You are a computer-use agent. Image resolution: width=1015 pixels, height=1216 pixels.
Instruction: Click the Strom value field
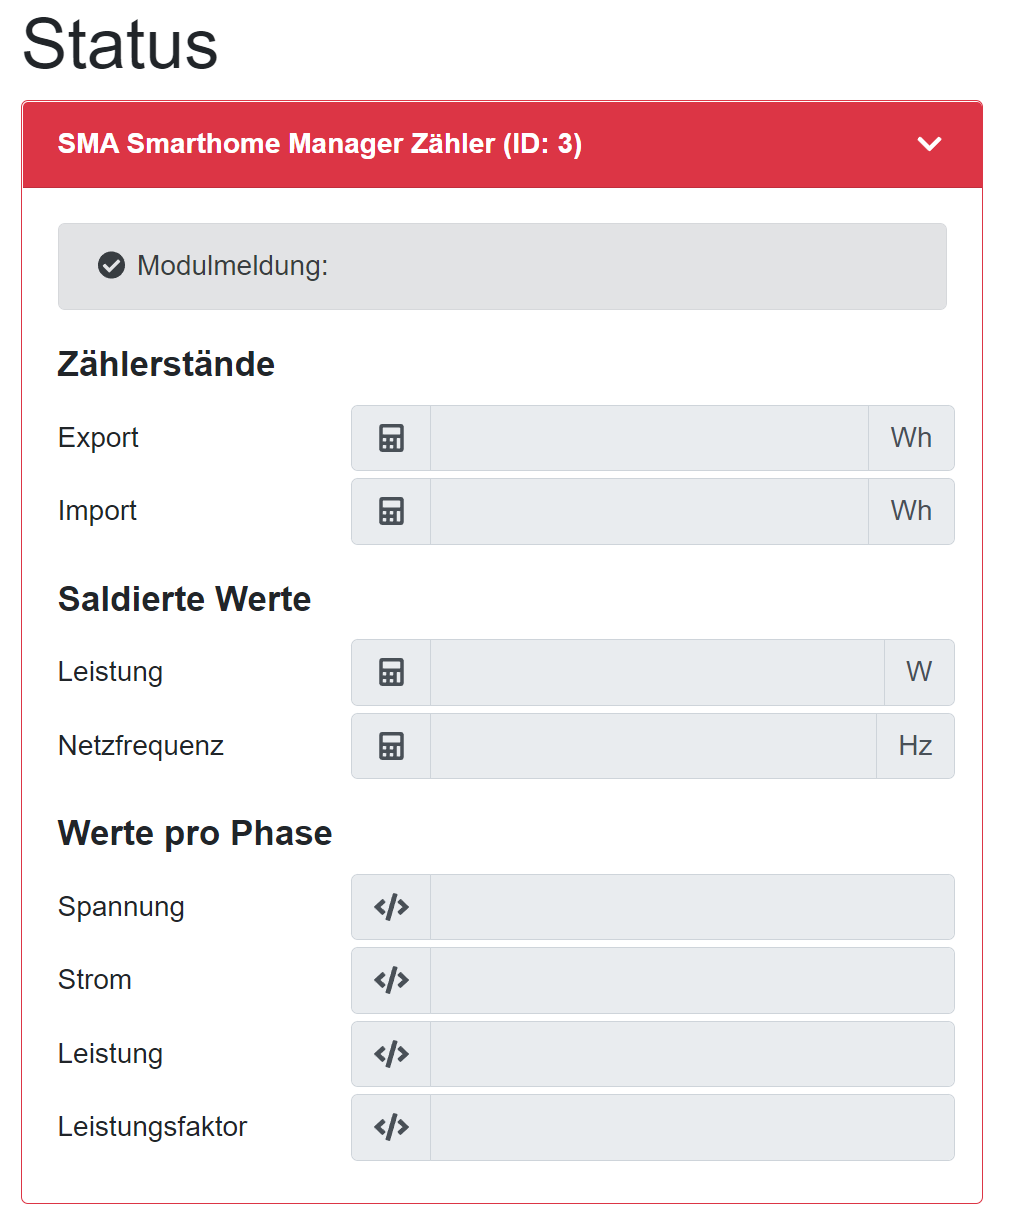tap(692, 980)
